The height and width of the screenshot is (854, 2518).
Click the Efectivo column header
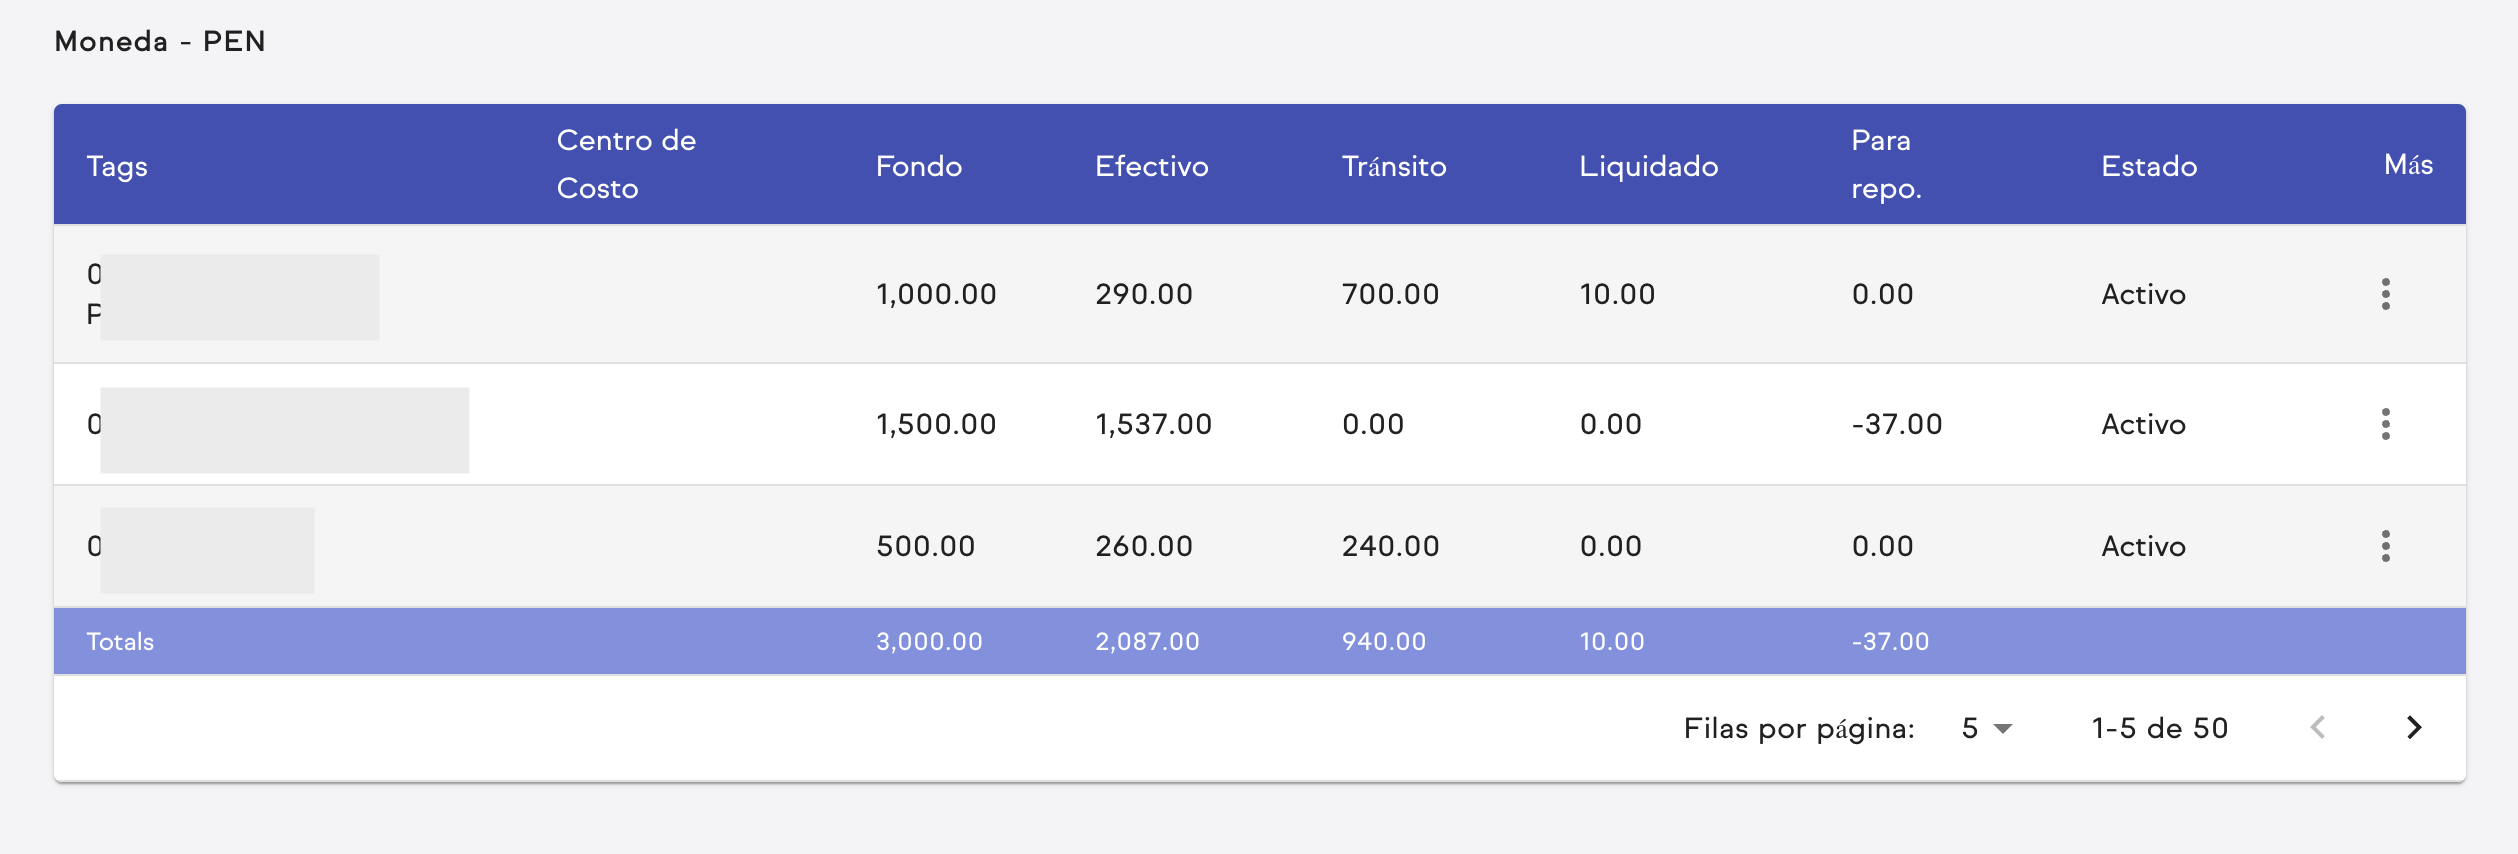1152,166
